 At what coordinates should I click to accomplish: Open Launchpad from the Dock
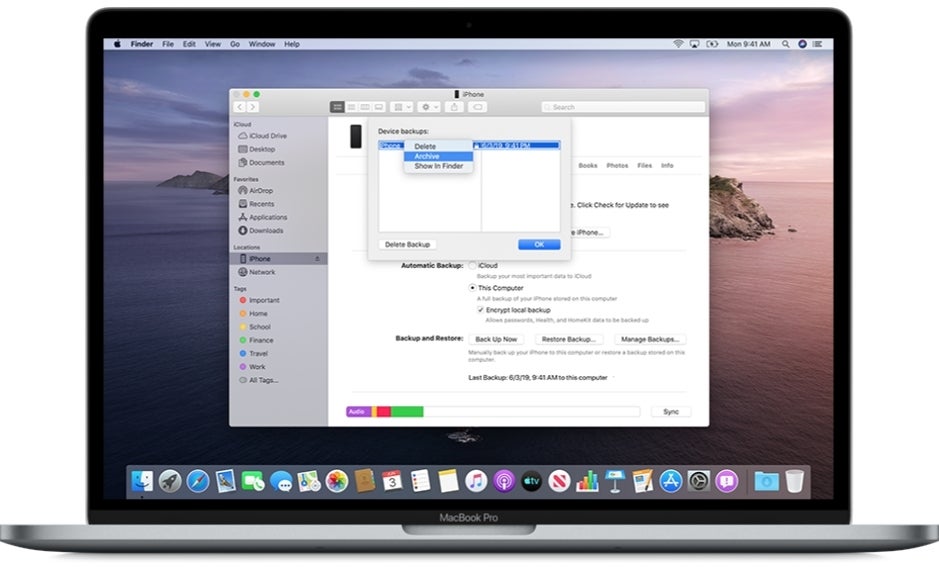pyautogui.click(x=170, y=481)
